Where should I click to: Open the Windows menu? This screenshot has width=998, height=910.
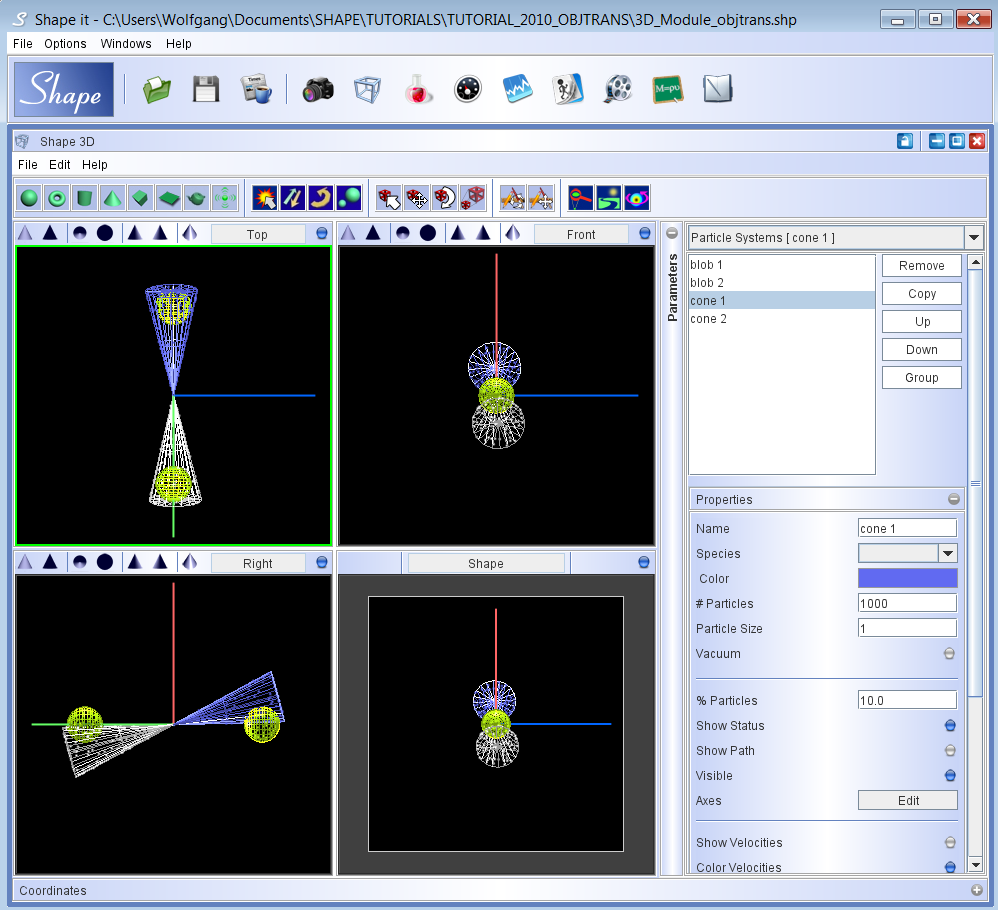pos(126,44)
